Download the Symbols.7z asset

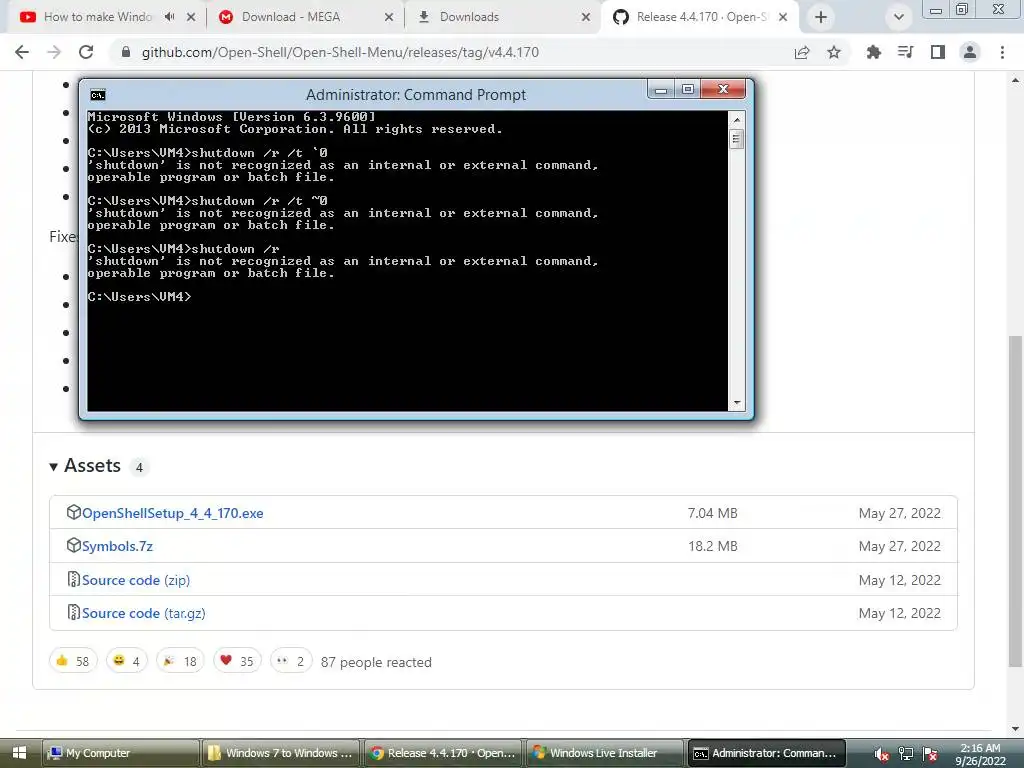tap(118, 547)
